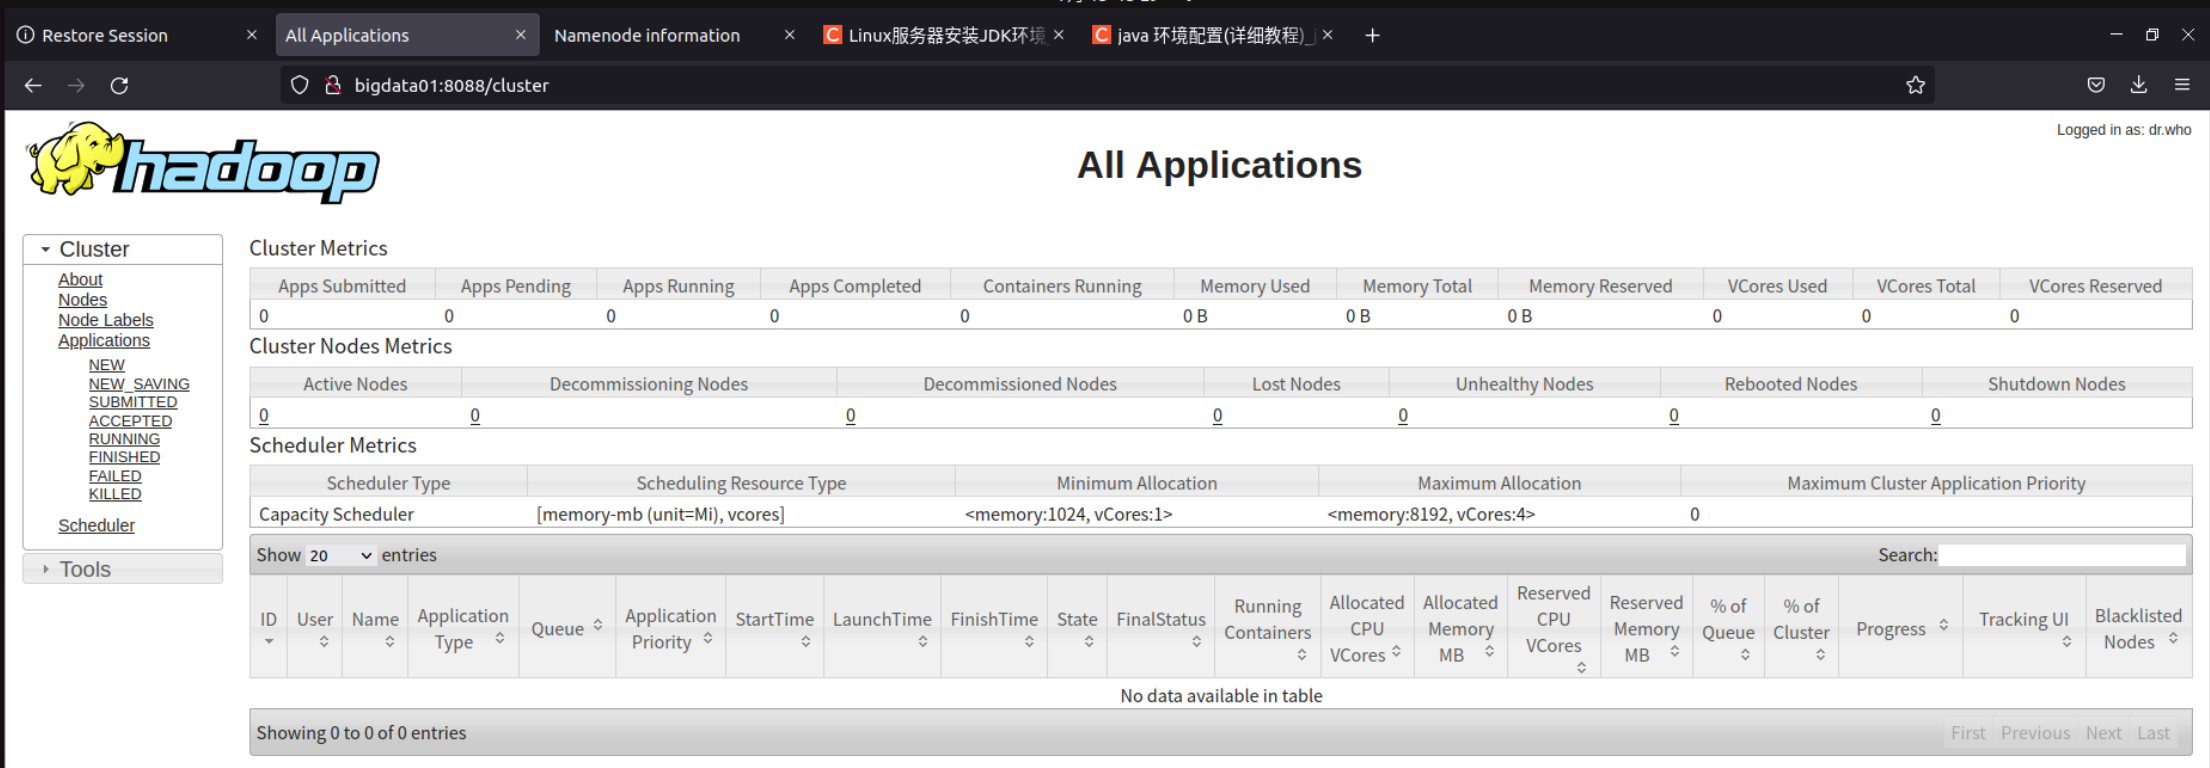
Task: Open the Nodes link in sidebar
Action: (x=82, y=300)
